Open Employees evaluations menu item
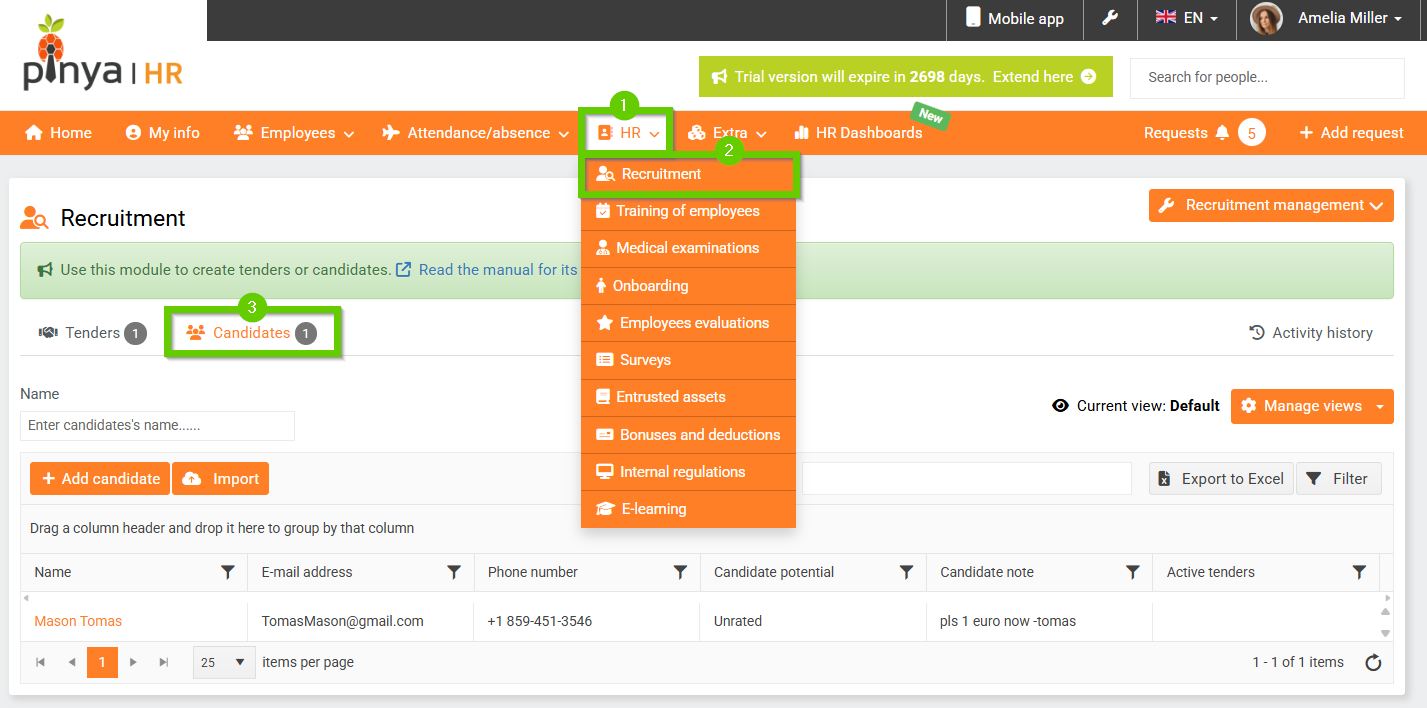The height and width of the screenshot is (708, 1427). tap(688, 323)
